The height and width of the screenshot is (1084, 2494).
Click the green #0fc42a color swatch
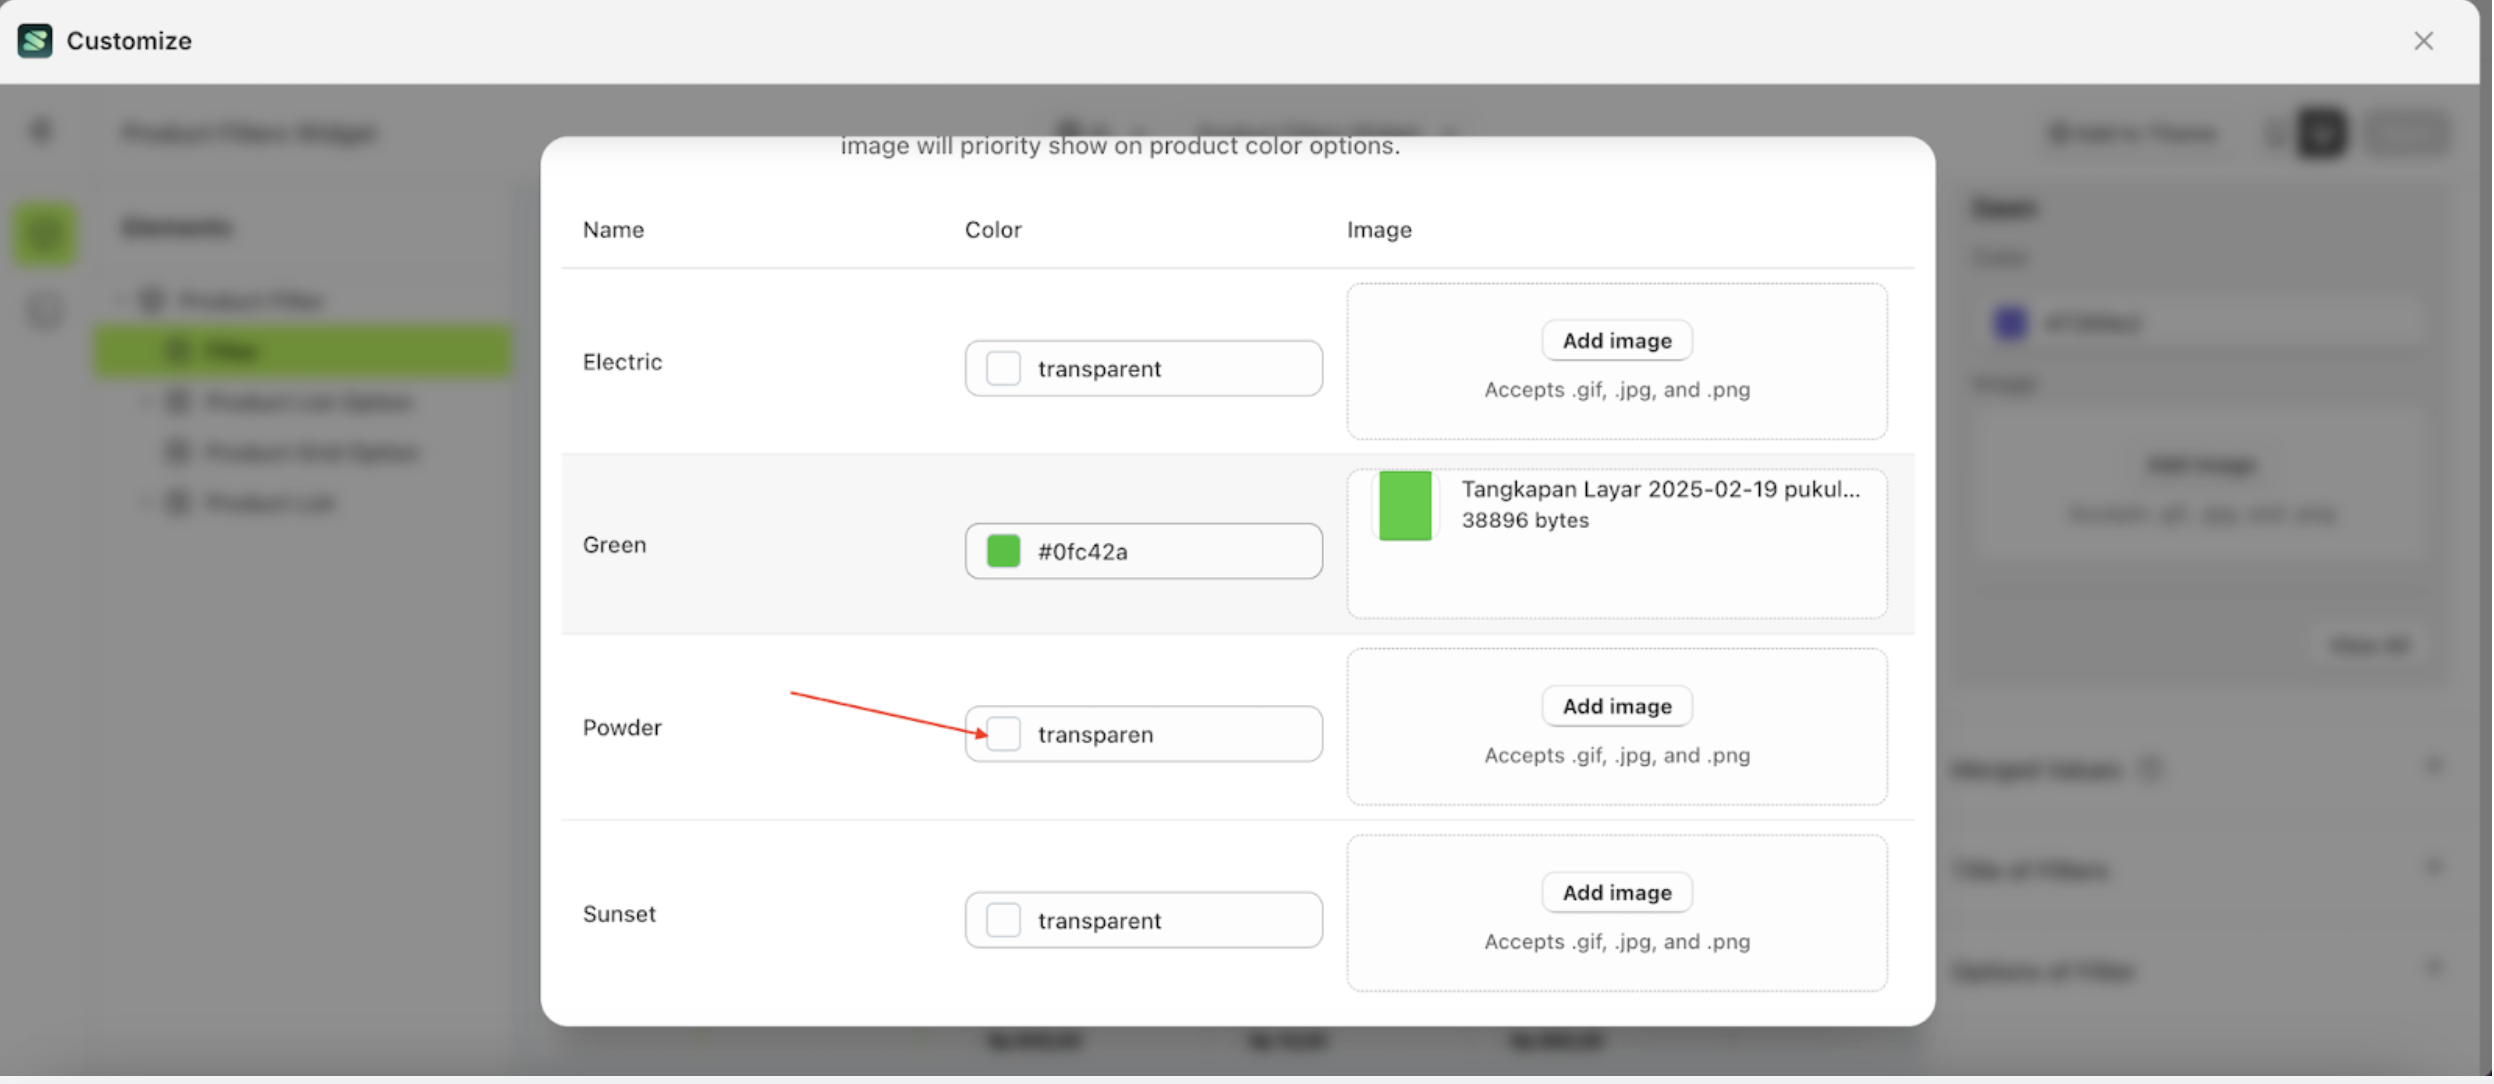(x=1002, y=550)
